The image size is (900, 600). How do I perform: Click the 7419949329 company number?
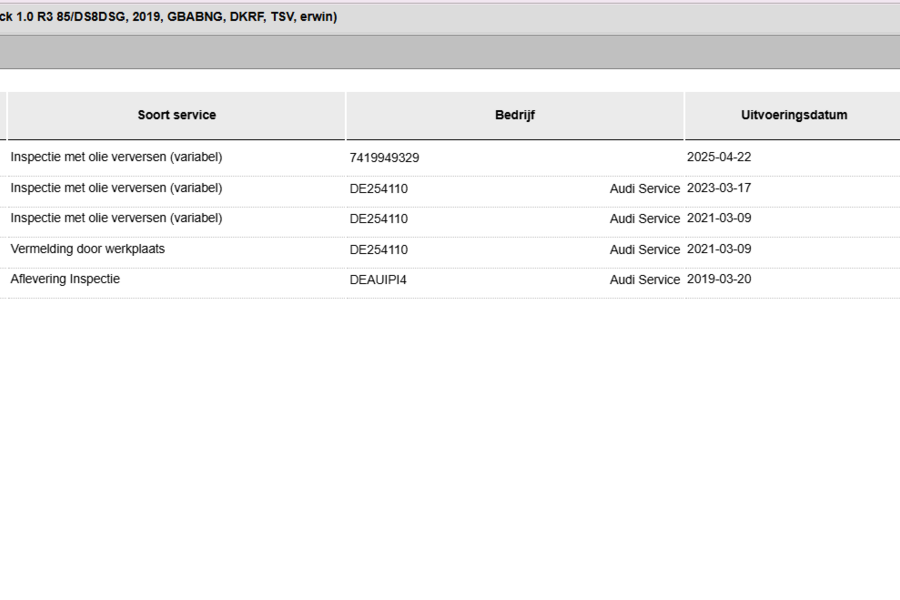tap(384, 158)
